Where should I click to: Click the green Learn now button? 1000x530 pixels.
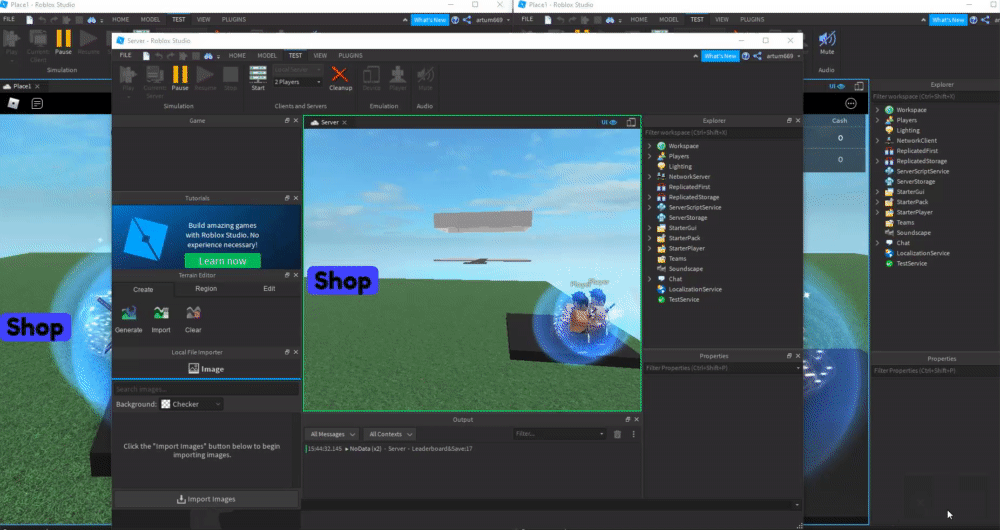pyautogui.click(x=223, y=261)
